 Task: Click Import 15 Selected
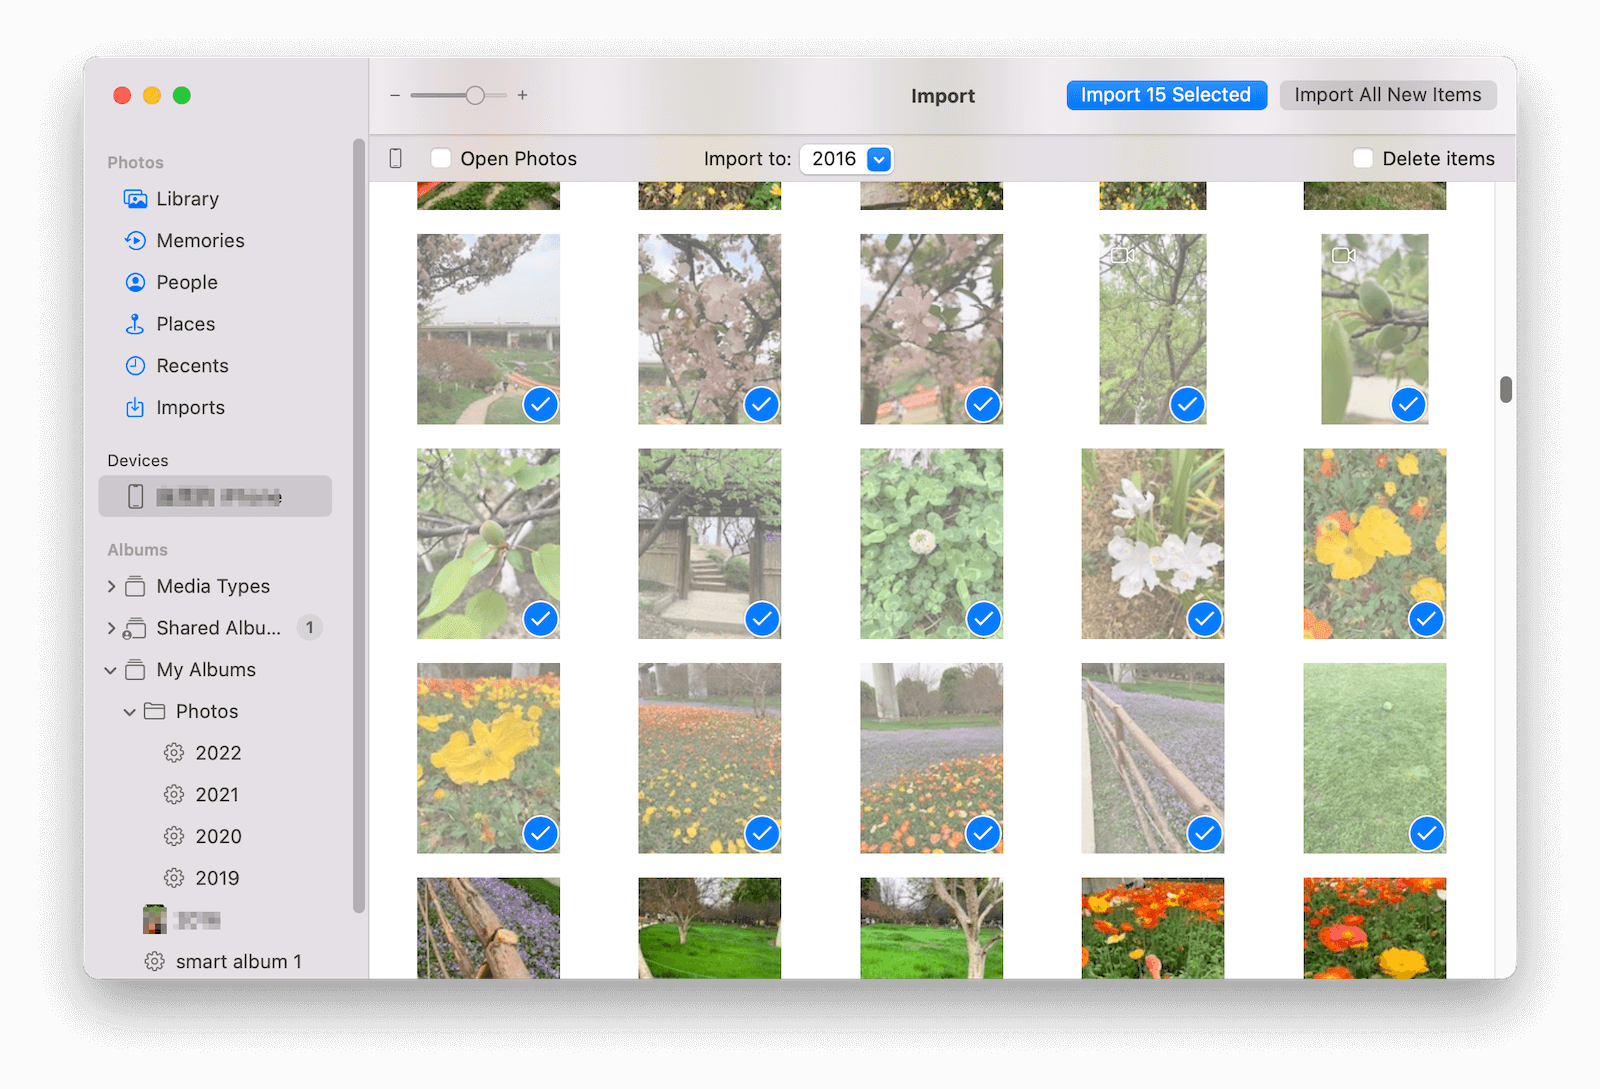coord(1166,94)
